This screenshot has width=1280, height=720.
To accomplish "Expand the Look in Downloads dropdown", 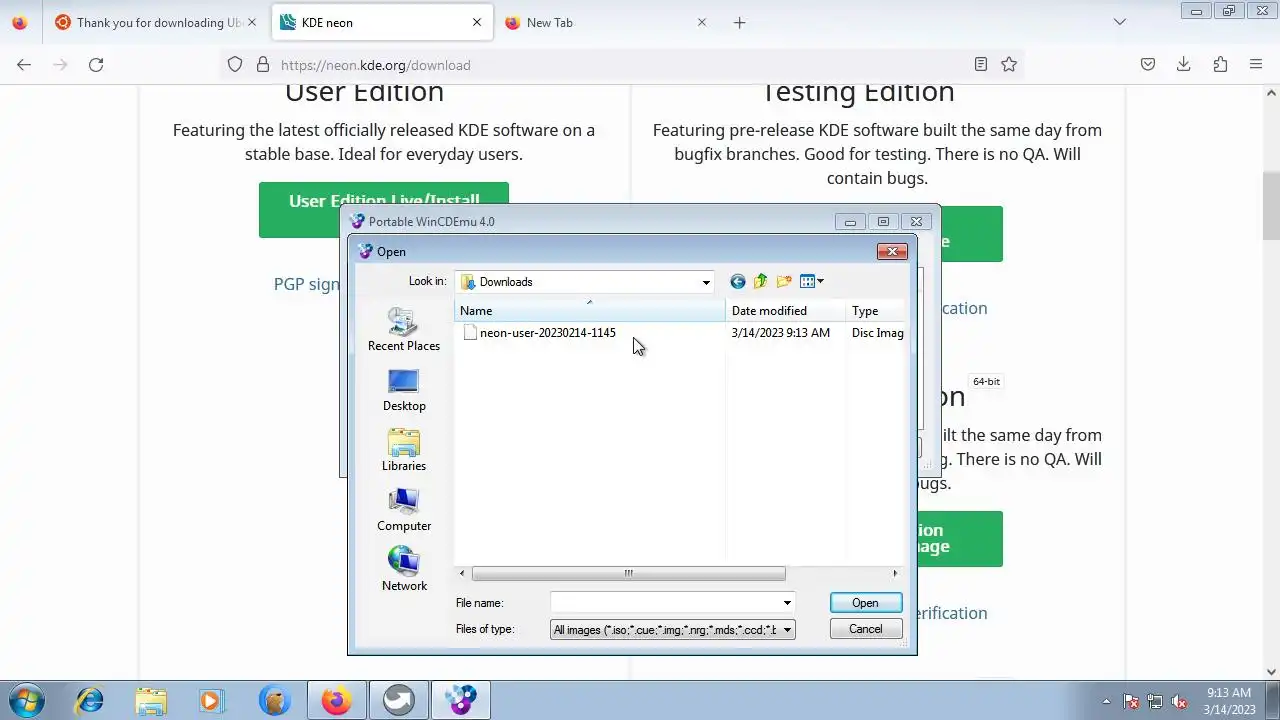I will [706, 282].
